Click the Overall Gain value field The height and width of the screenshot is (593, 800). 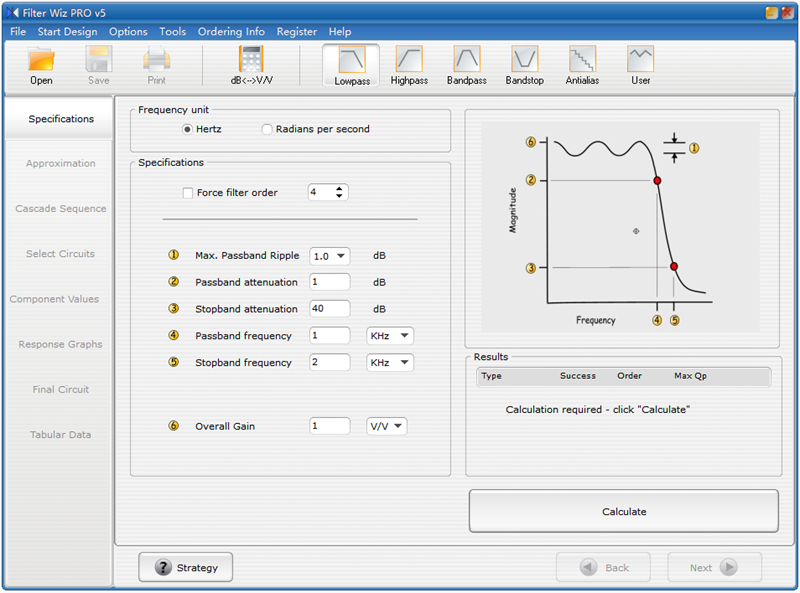(330, 426)
